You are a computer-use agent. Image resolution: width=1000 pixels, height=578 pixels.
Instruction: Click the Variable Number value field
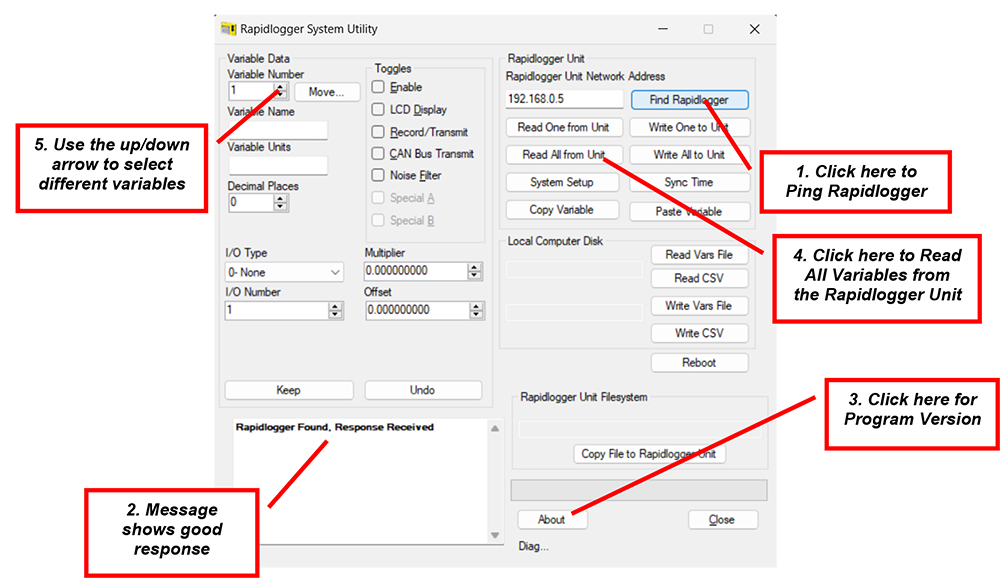(x=251, y=91)
